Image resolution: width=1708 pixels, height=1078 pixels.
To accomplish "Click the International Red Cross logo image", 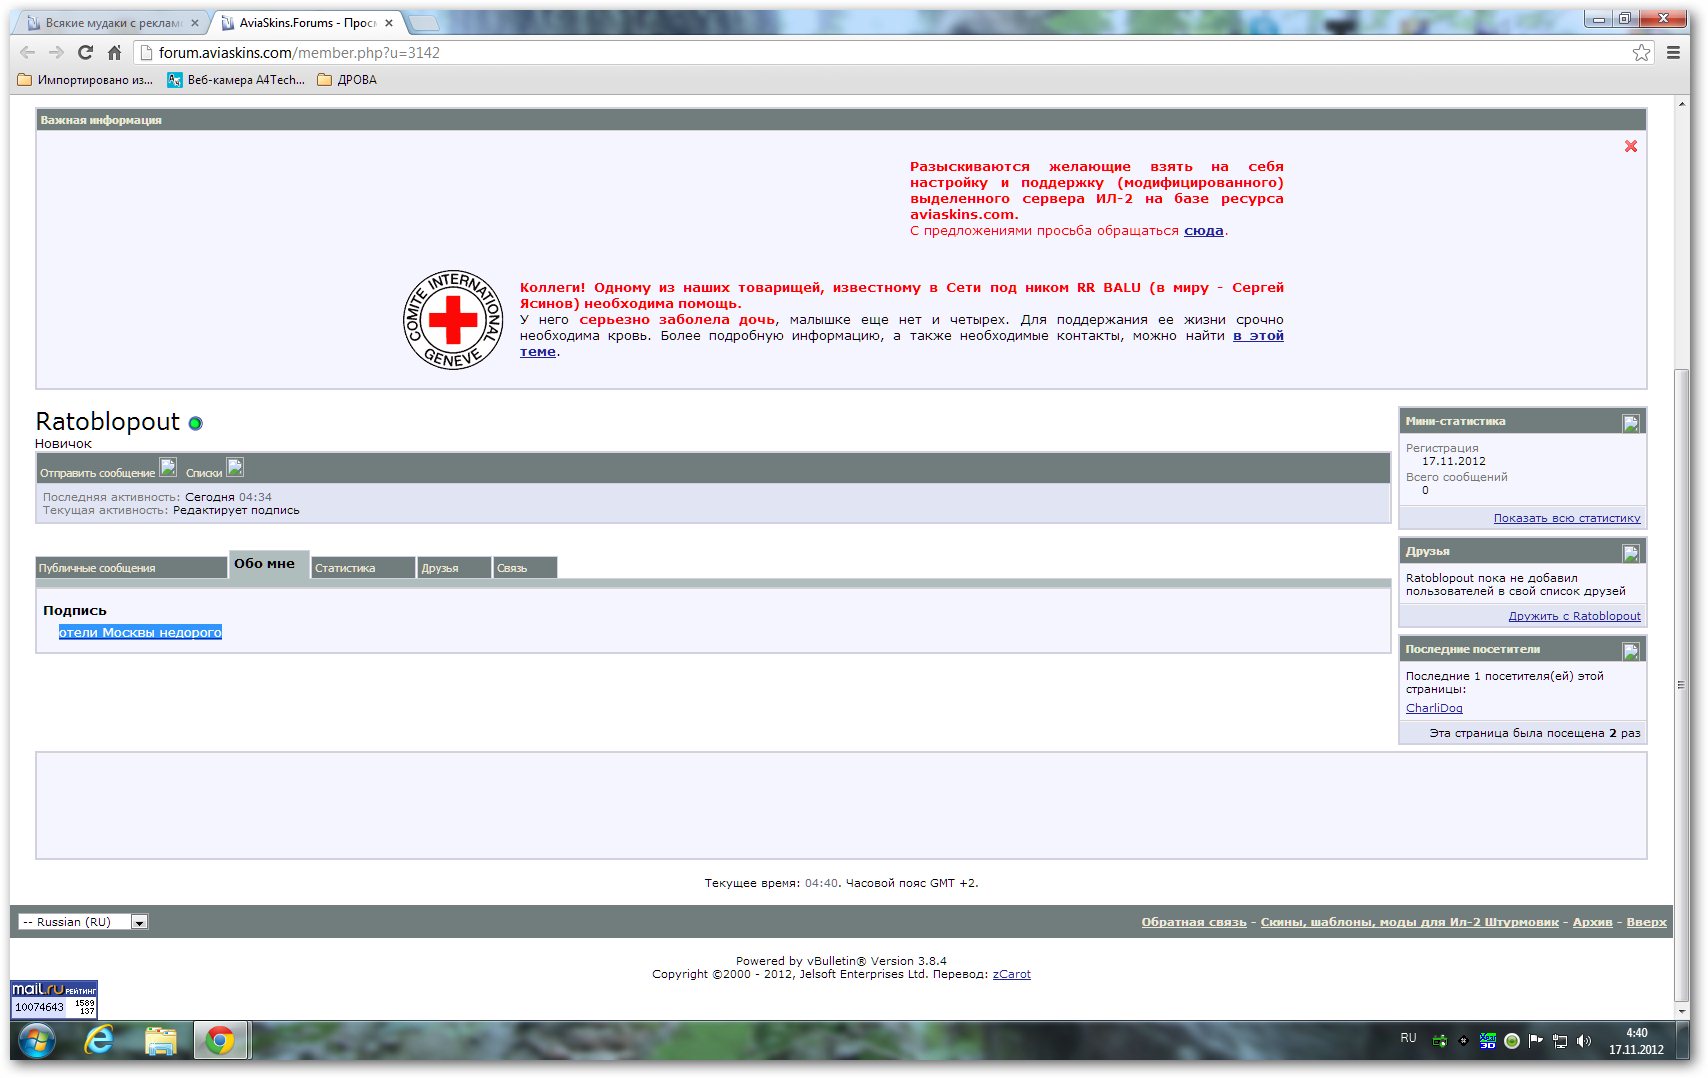I will pos(453,320).
